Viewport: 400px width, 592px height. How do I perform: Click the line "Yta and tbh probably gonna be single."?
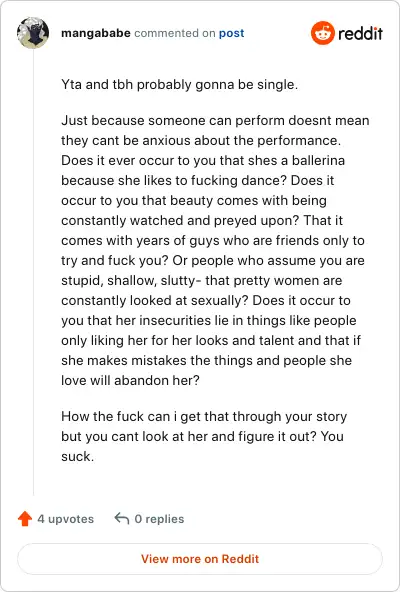179,85
